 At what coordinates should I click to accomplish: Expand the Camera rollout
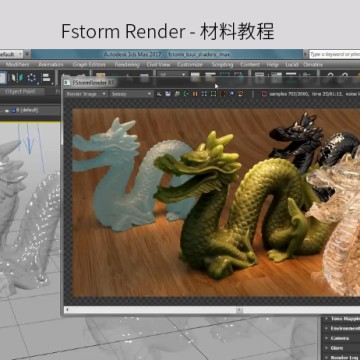342,338
